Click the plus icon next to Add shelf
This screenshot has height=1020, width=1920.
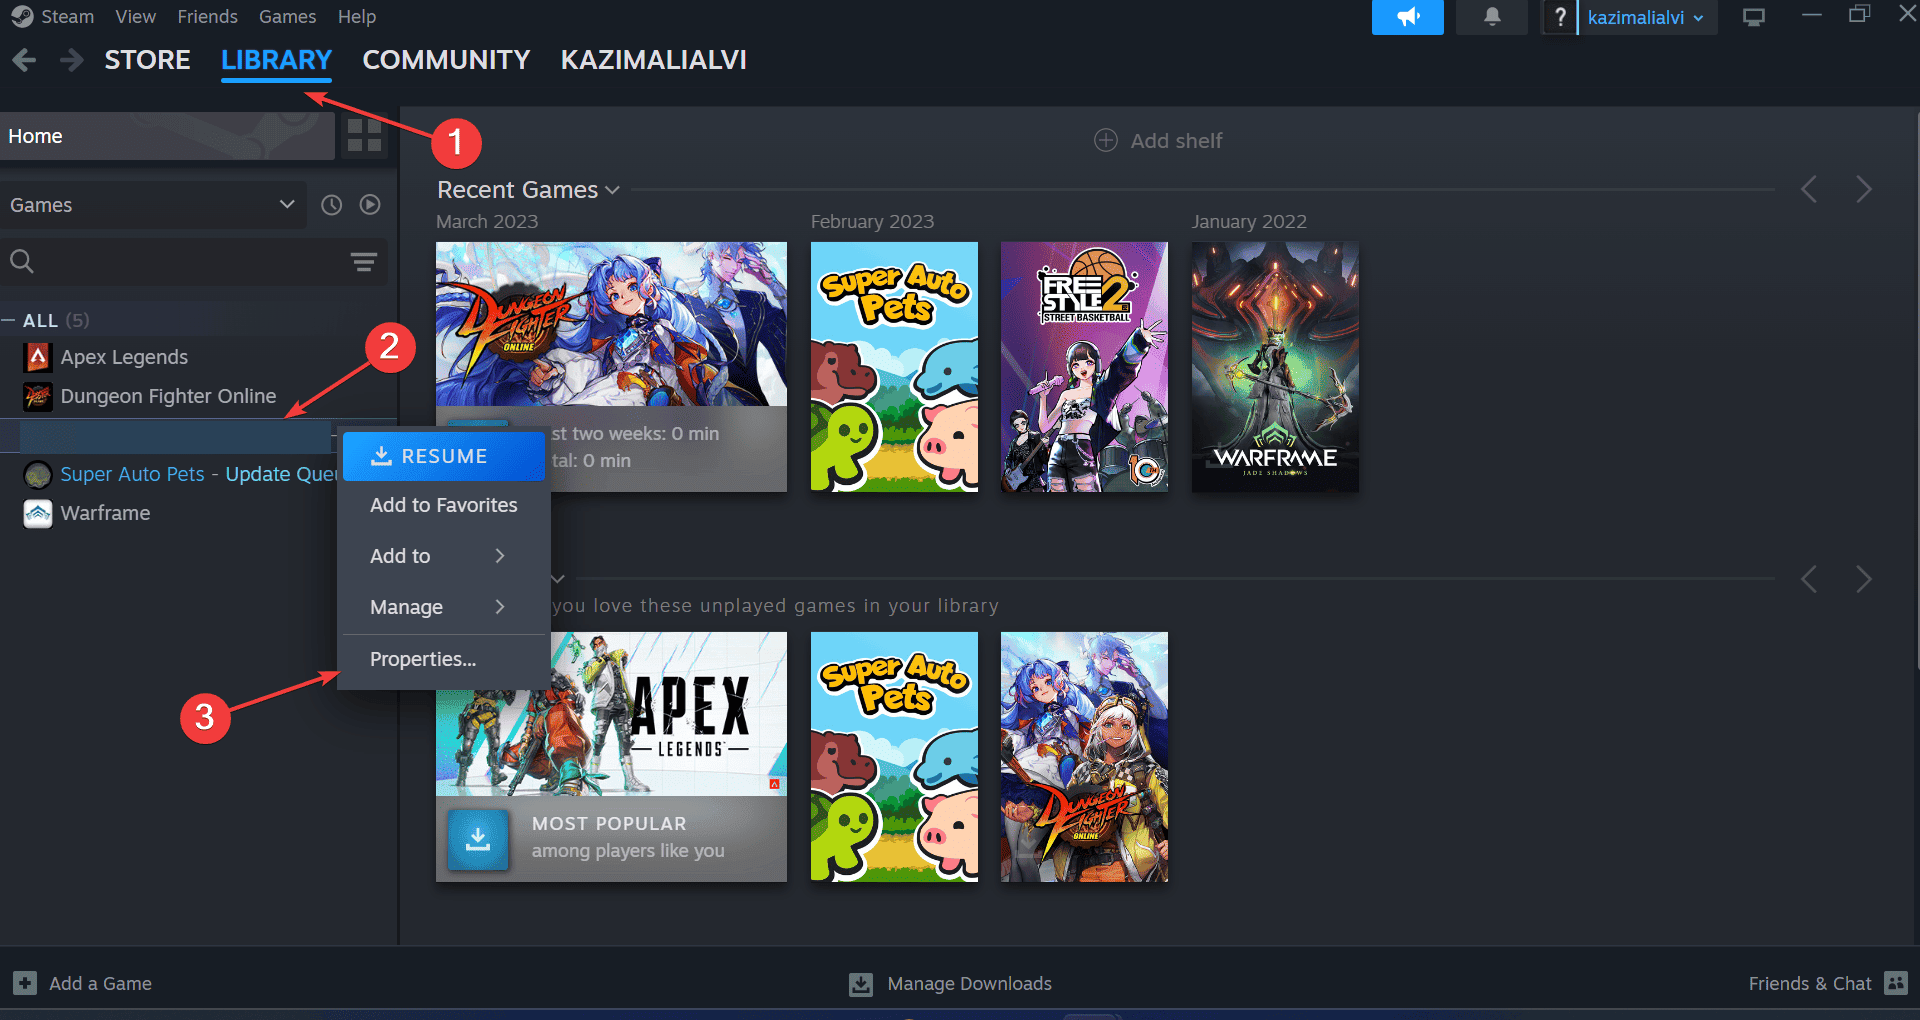[x=1106, y=141]
